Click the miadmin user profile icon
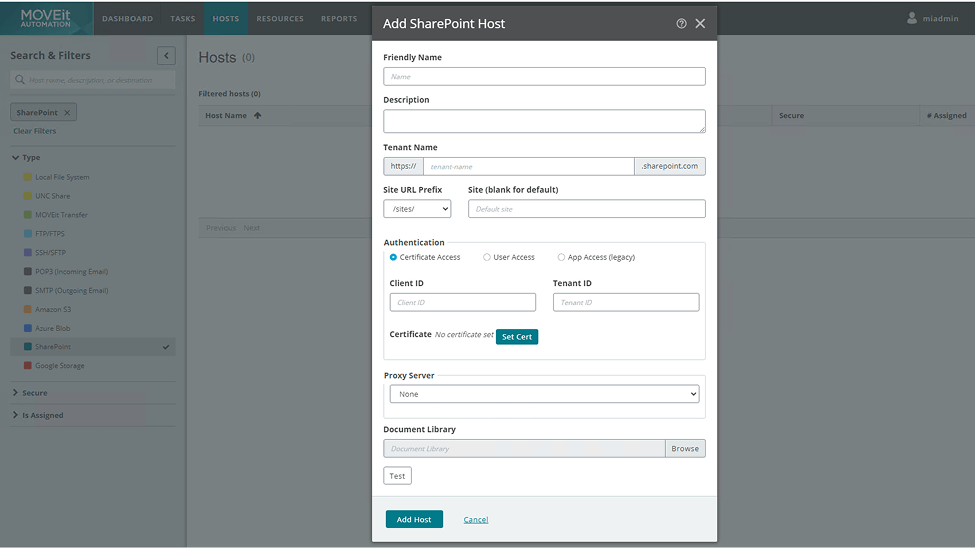The width and height of the screenshot is (975, 549). 912,18
